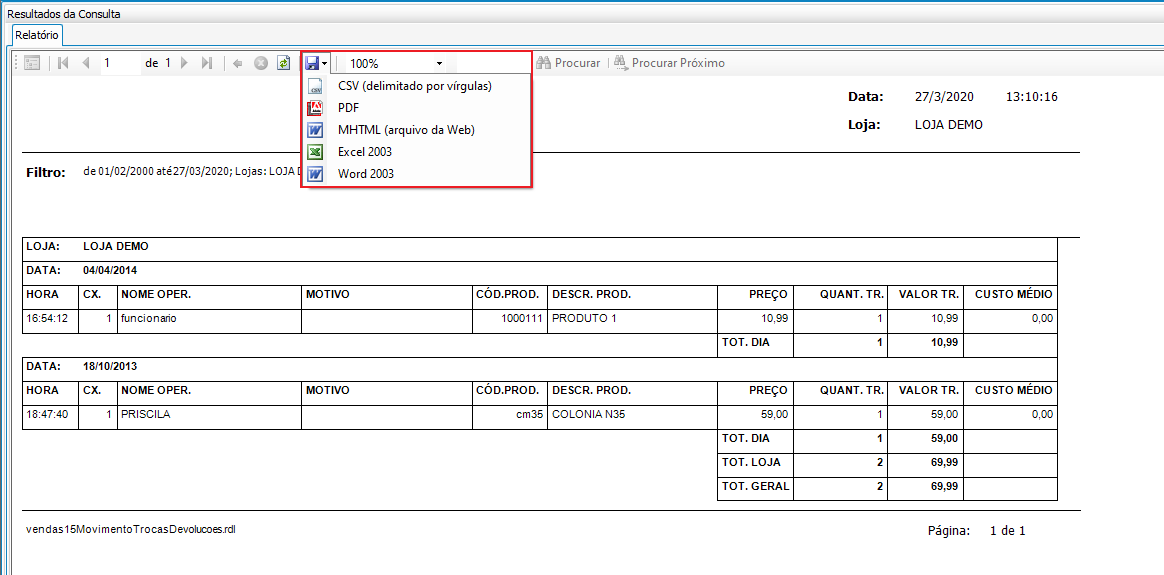The width and height of the screenshot is (1164, 575).
Task: Click the current page number field
Action: click(120, 64)
